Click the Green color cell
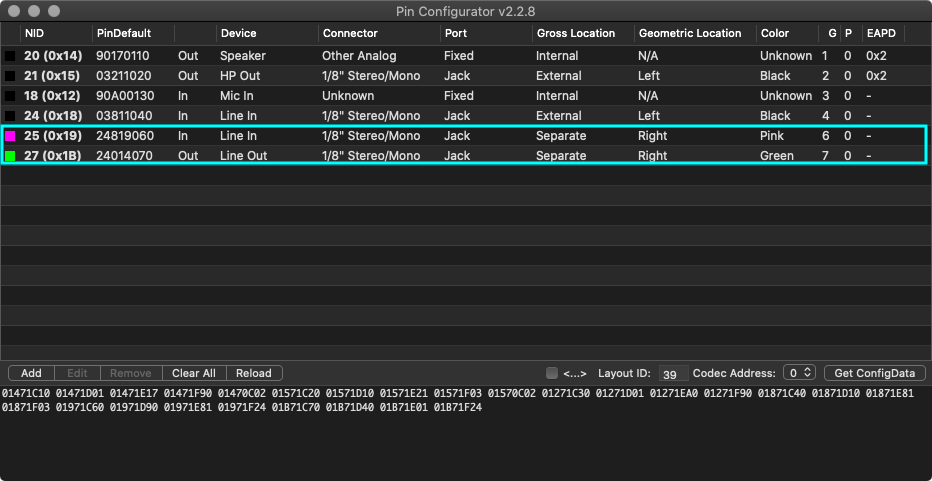Screen dimensions: 932x481 coord(776,156)
